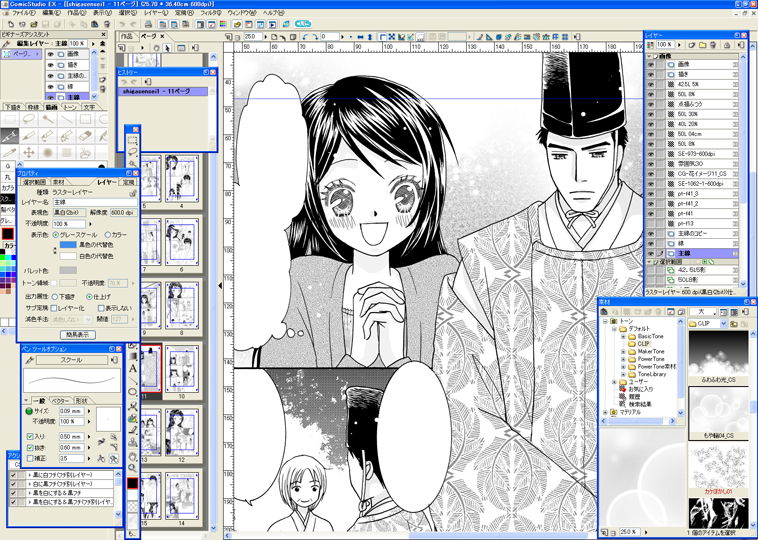Hide the 画像 layer via its eye icon

point(651,64)
